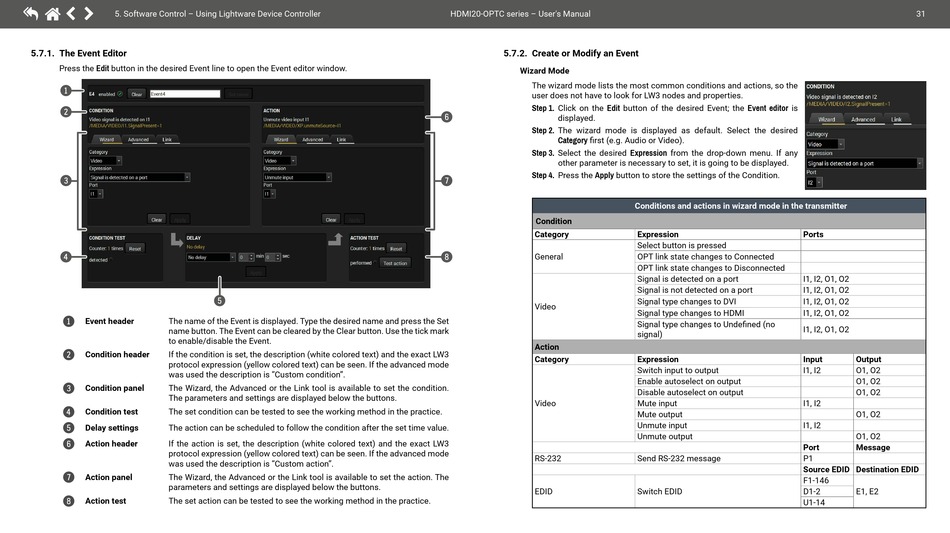The height and width of the screenshot is (533, 950).
Task: Select Link tab in the Condition panel
Action: [x=167, y=139]
